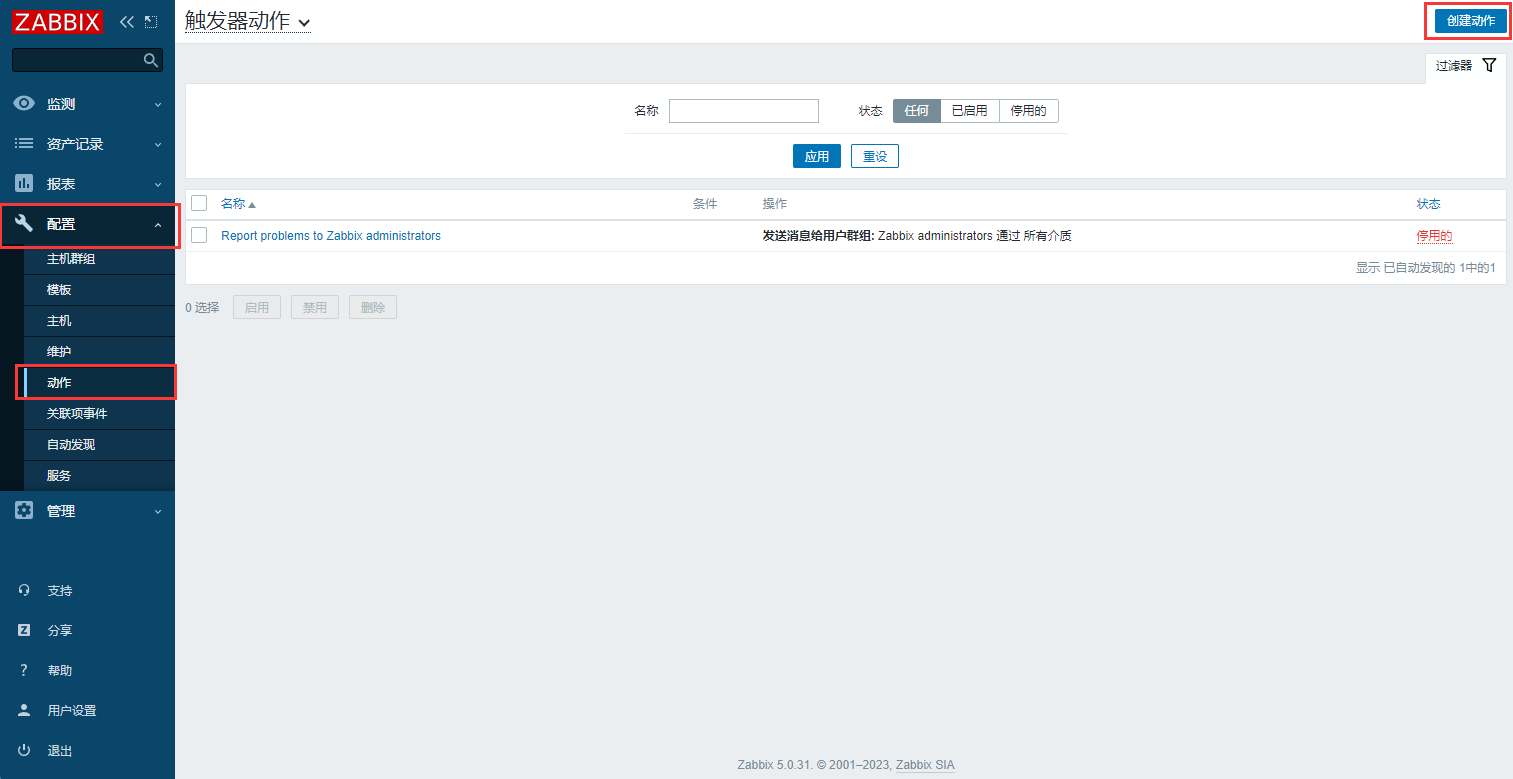Open 主机群组 submenu item
This screenshot has width=1513, height=779.
(71, 259)
